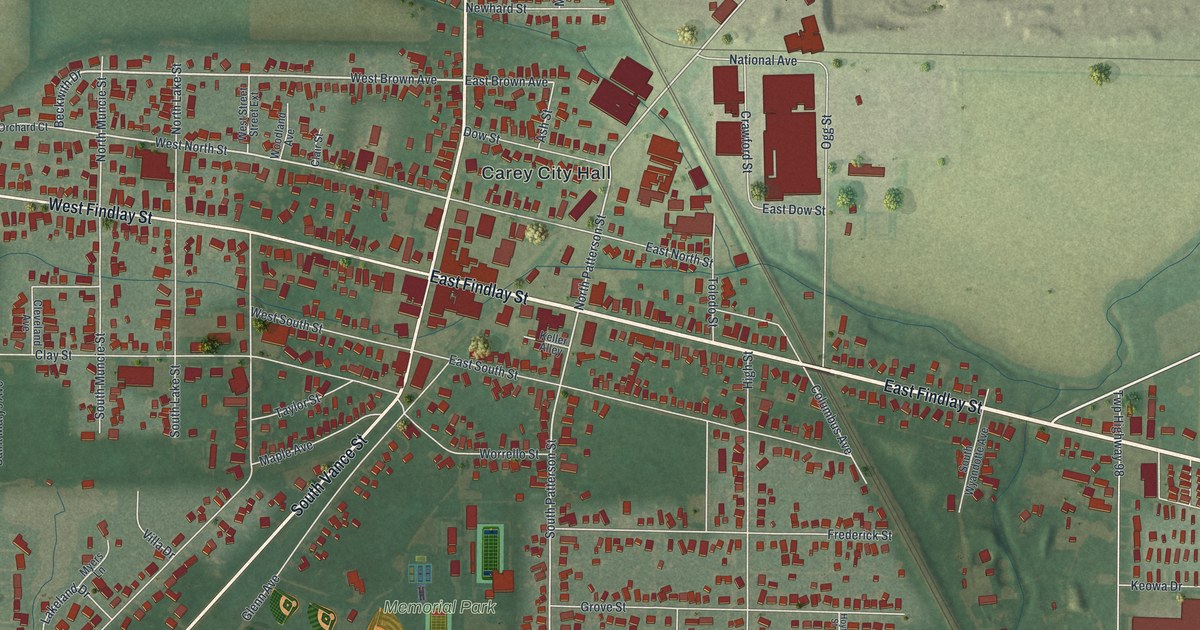Select the West Findlay St label
1200x630 pixels.
(100, 210)
